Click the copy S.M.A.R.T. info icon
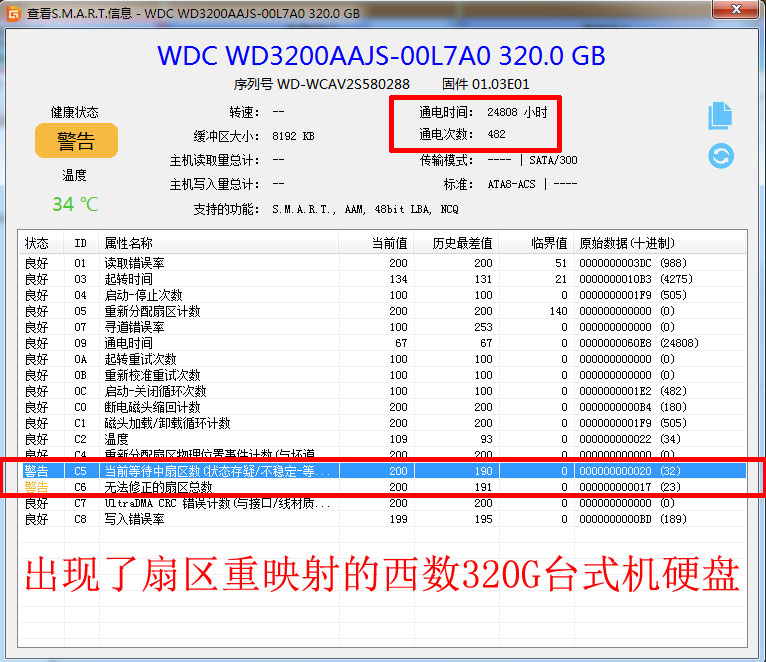Screen dimensions: 766x662 [720, 116]
